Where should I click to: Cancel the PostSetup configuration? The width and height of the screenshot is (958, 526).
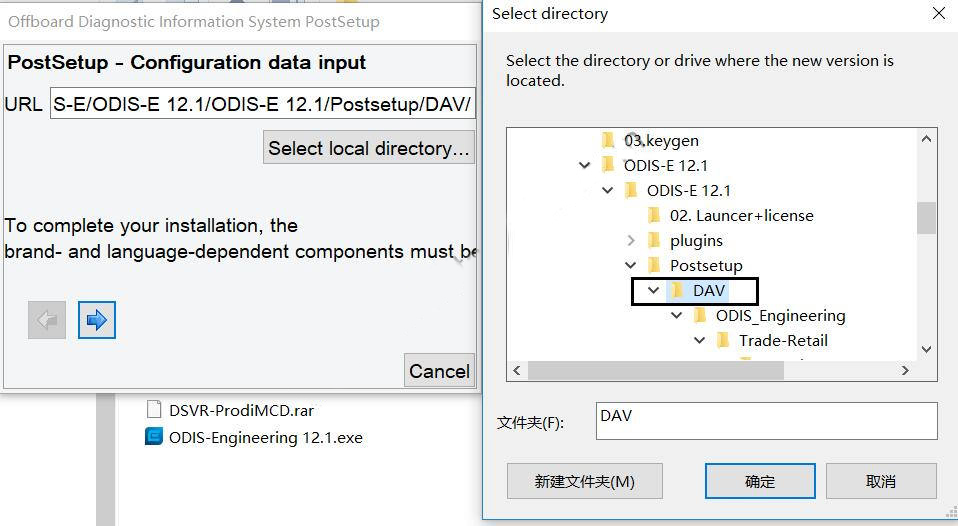(x=439, y=371)
